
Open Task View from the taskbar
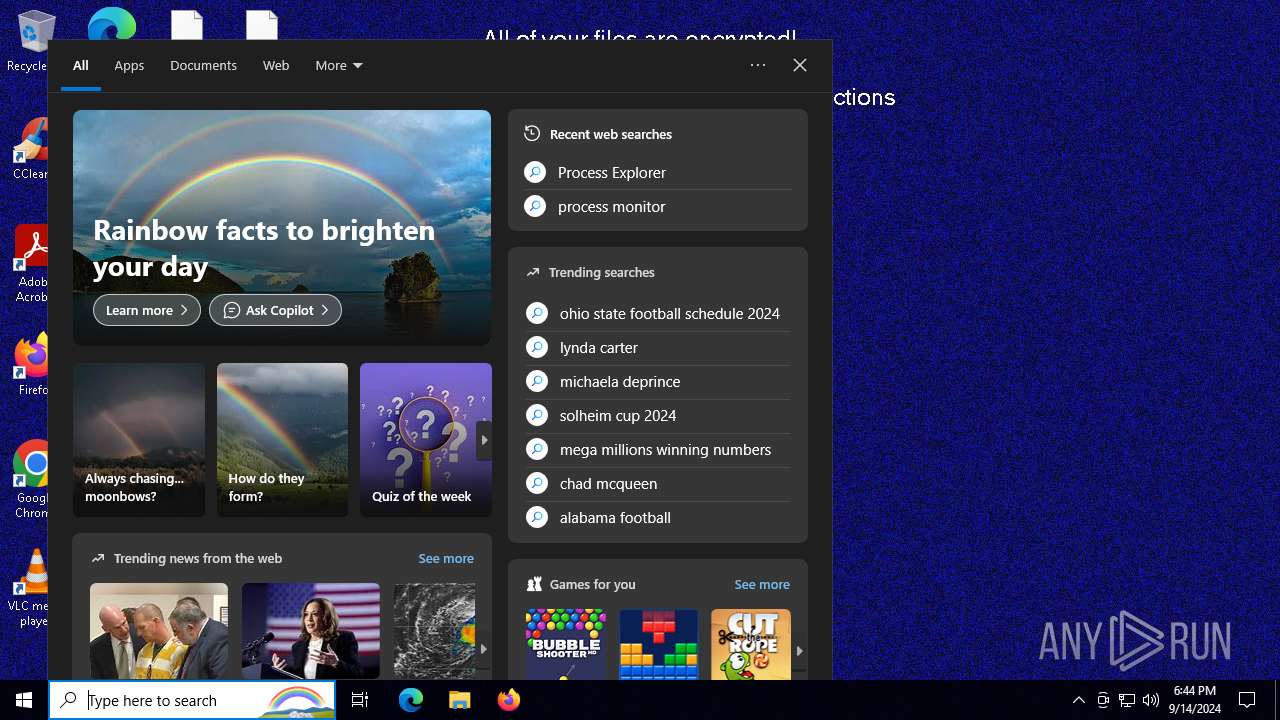[360, 700]
